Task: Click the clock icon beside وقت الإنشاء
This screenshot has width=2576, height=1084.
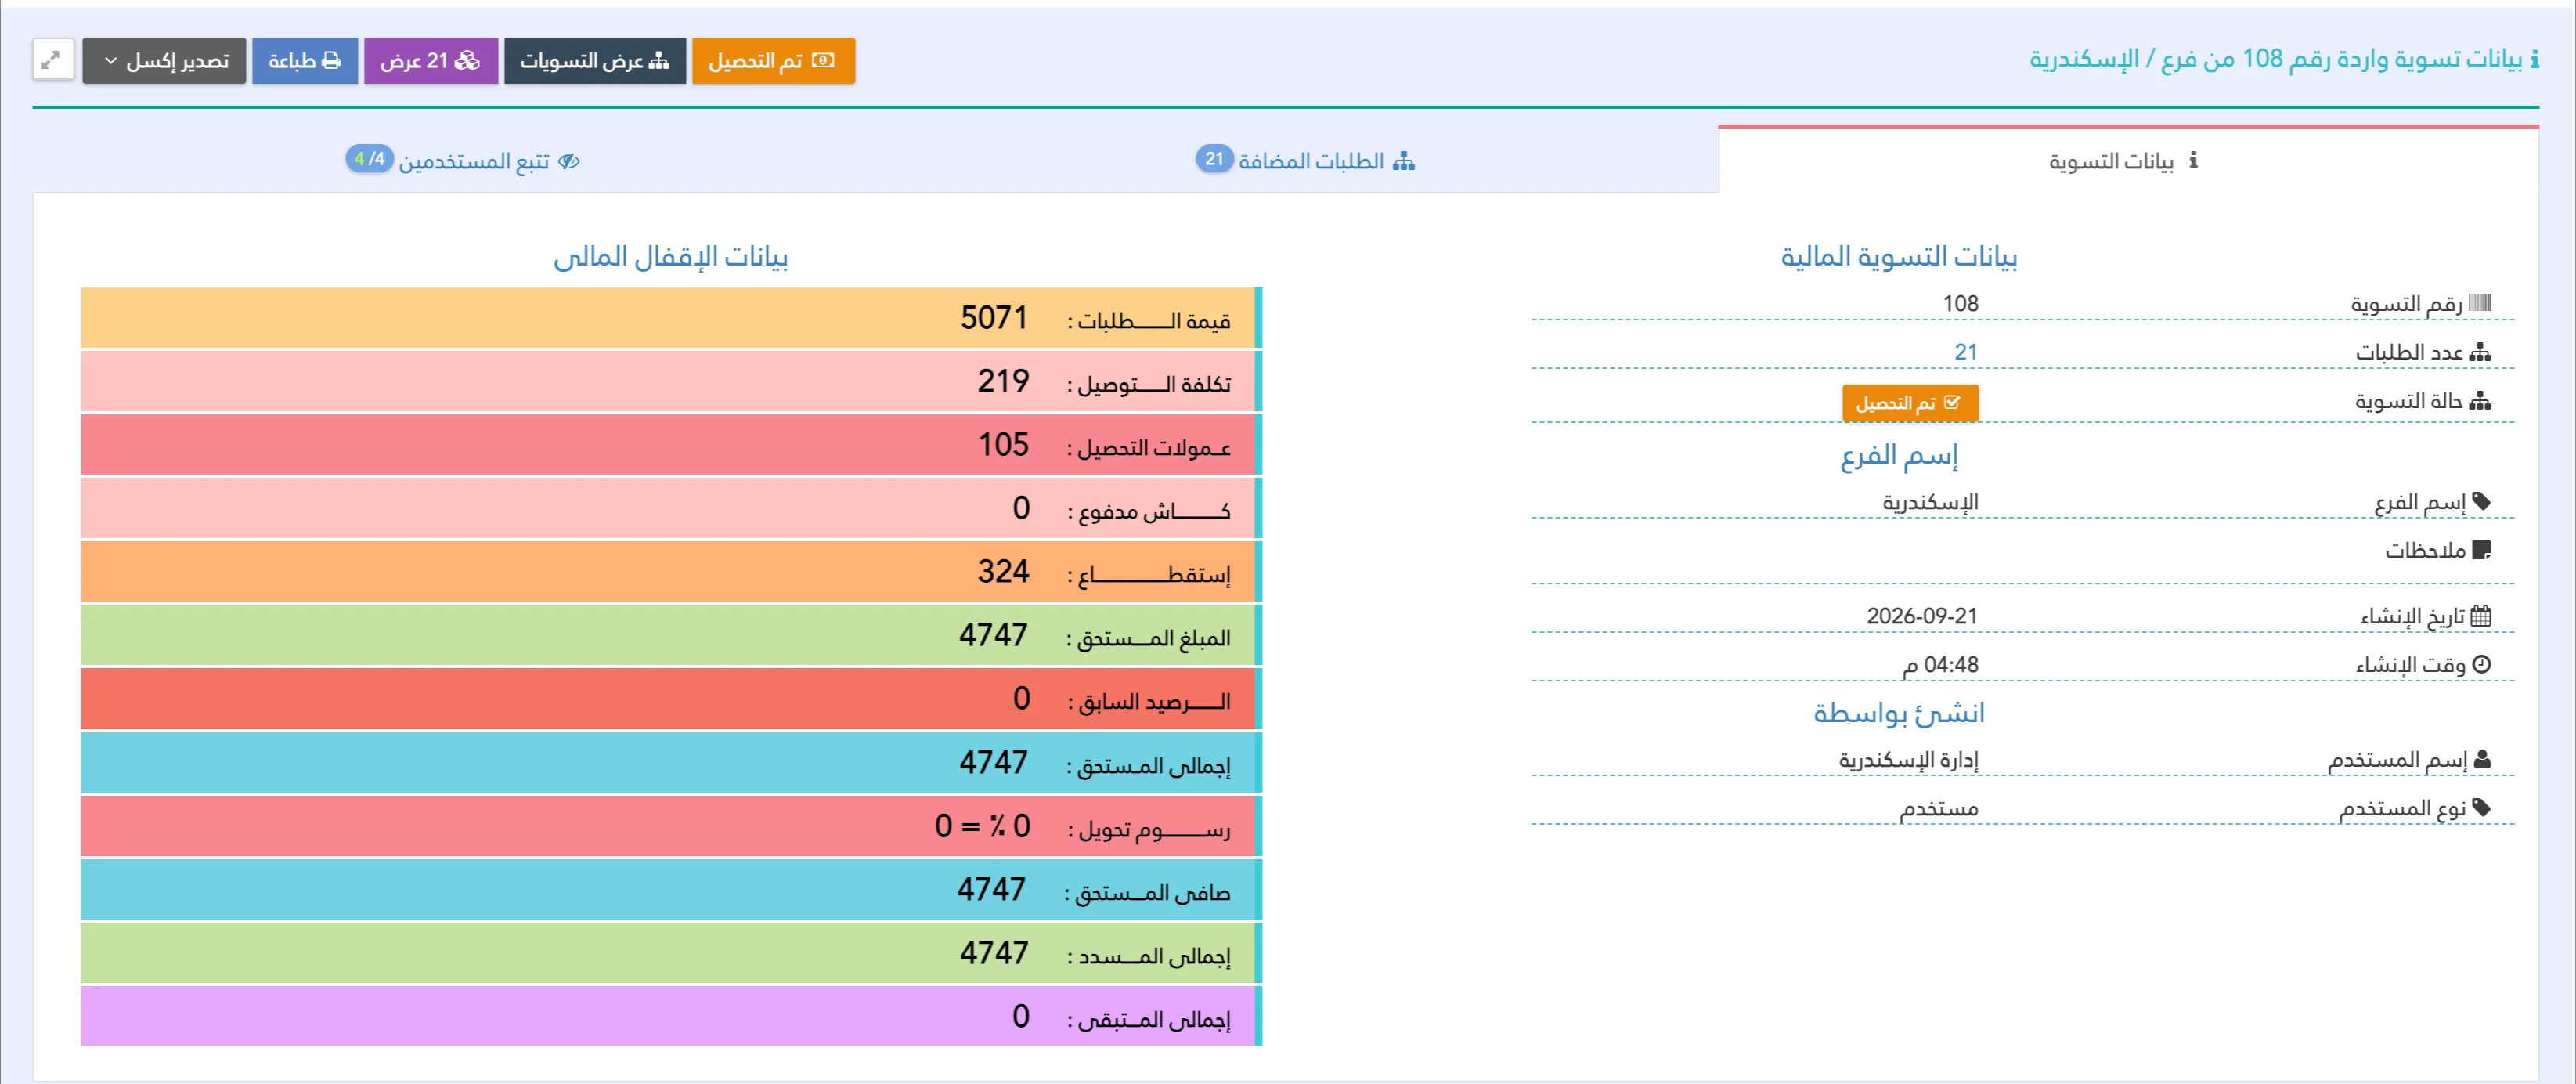Action: coord(2481,664)
